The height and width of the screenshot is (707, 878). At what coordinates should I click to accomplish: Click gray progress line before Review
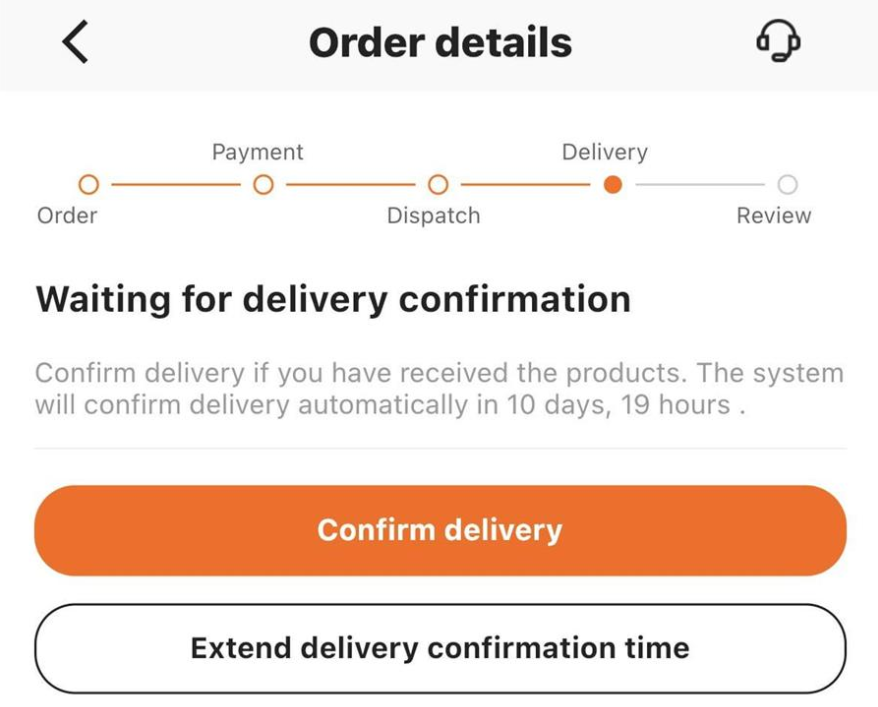(700, 185)
